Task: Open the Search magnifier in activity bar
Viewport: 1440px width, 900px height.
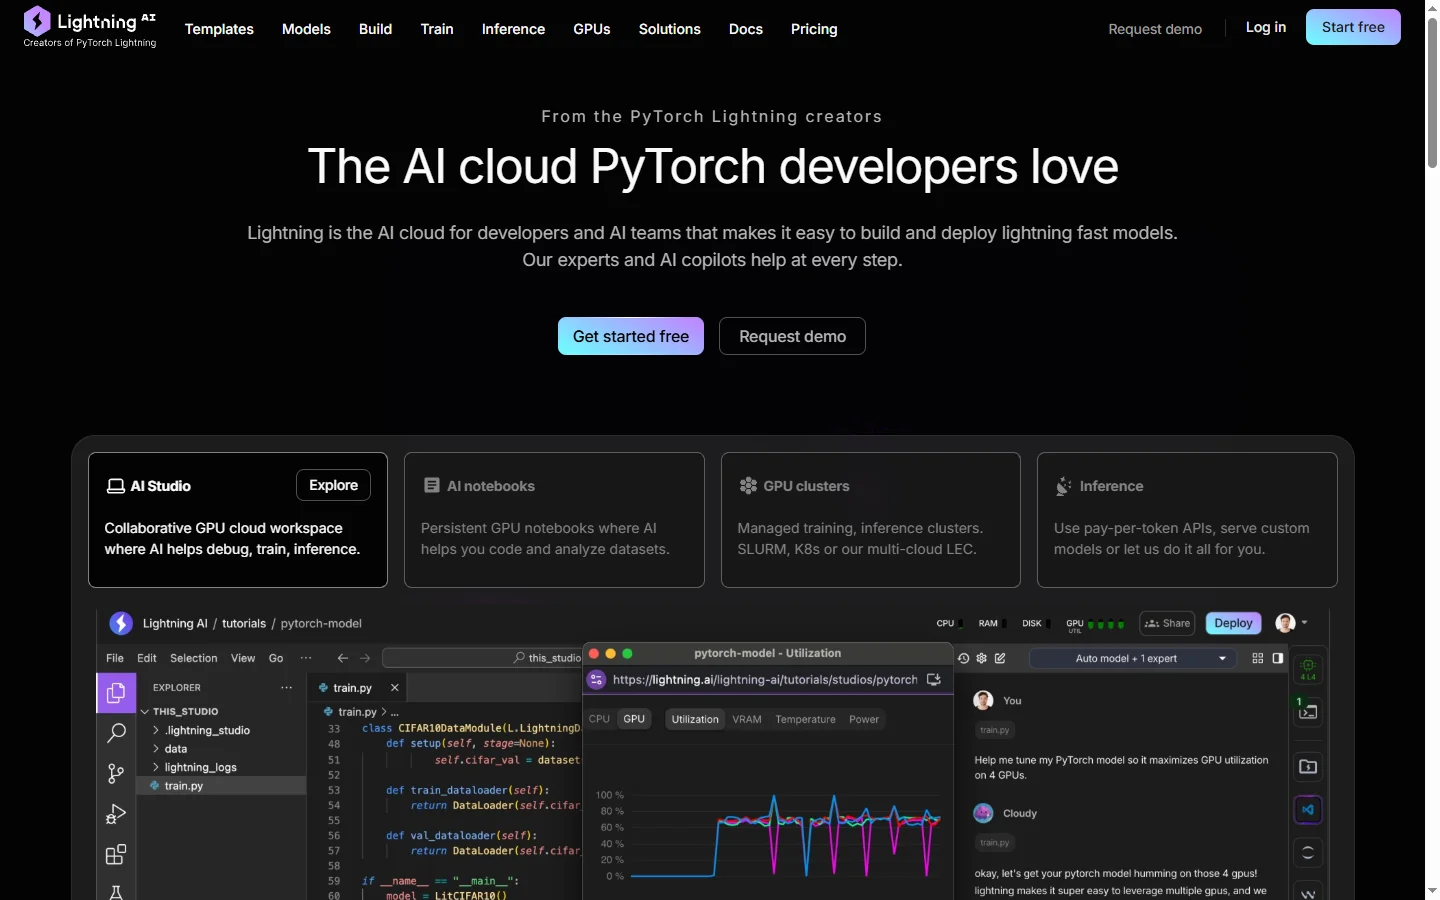Action: [x=116, y=733]
